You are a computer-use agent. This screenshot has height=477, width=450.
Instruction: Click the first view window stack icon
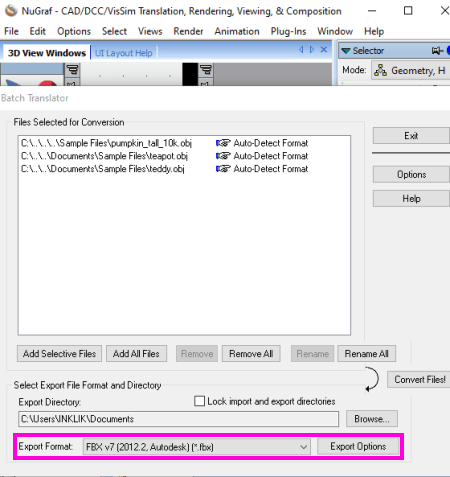point(72,70)
